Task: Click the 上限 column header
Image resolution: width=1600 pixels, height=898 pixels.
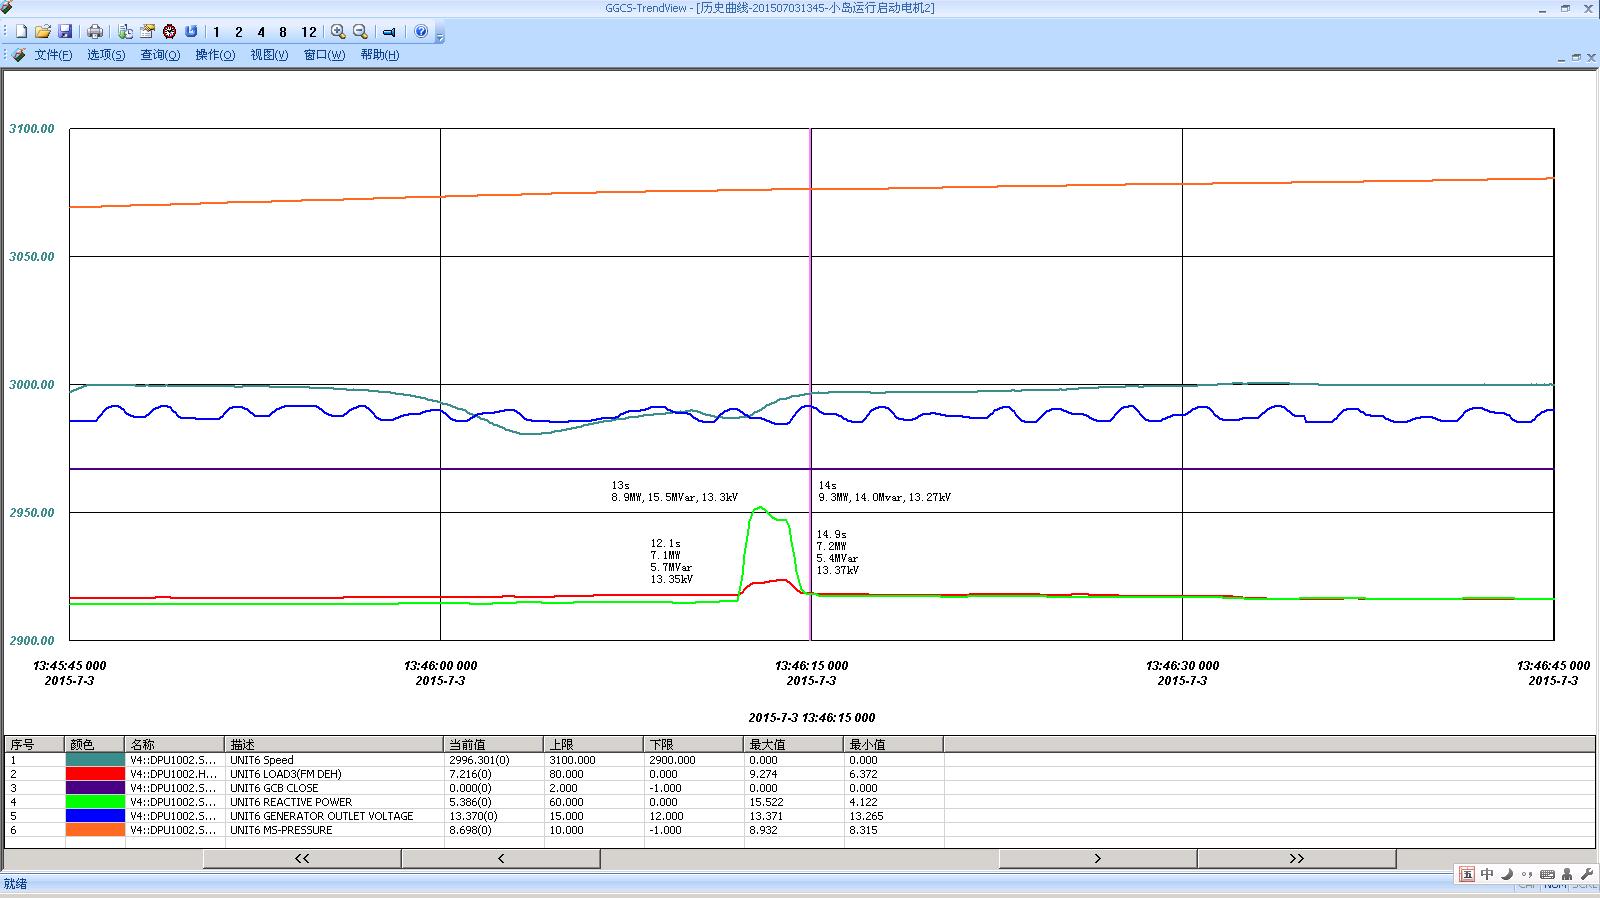Action: pyautogui.click(x=594, y=745)
